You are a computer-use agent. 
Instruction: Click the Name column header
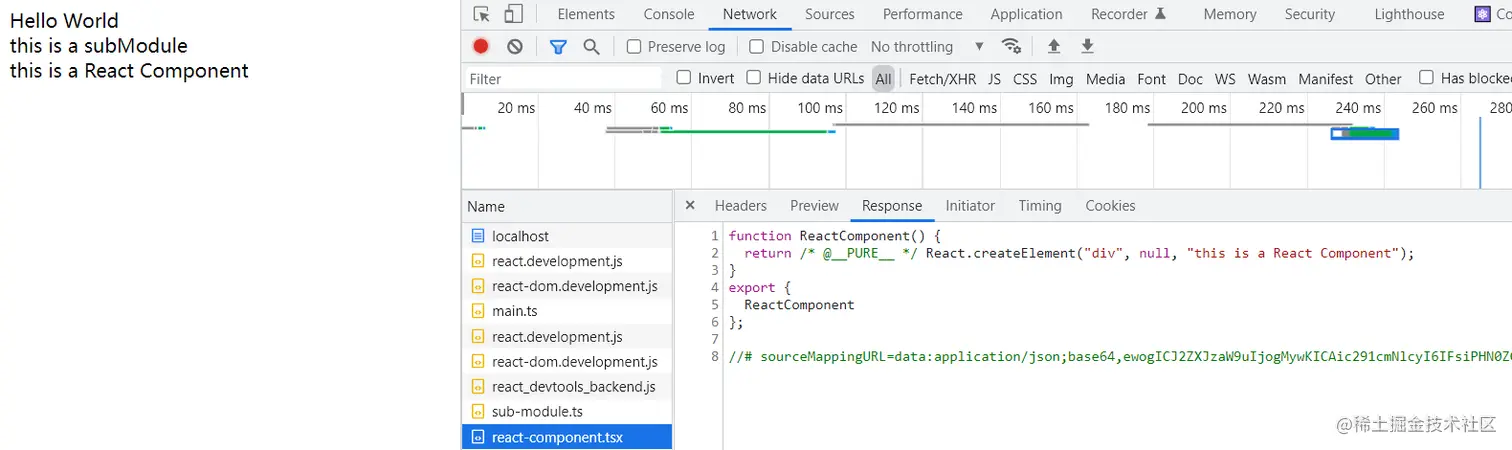click(x=567, y=206)
